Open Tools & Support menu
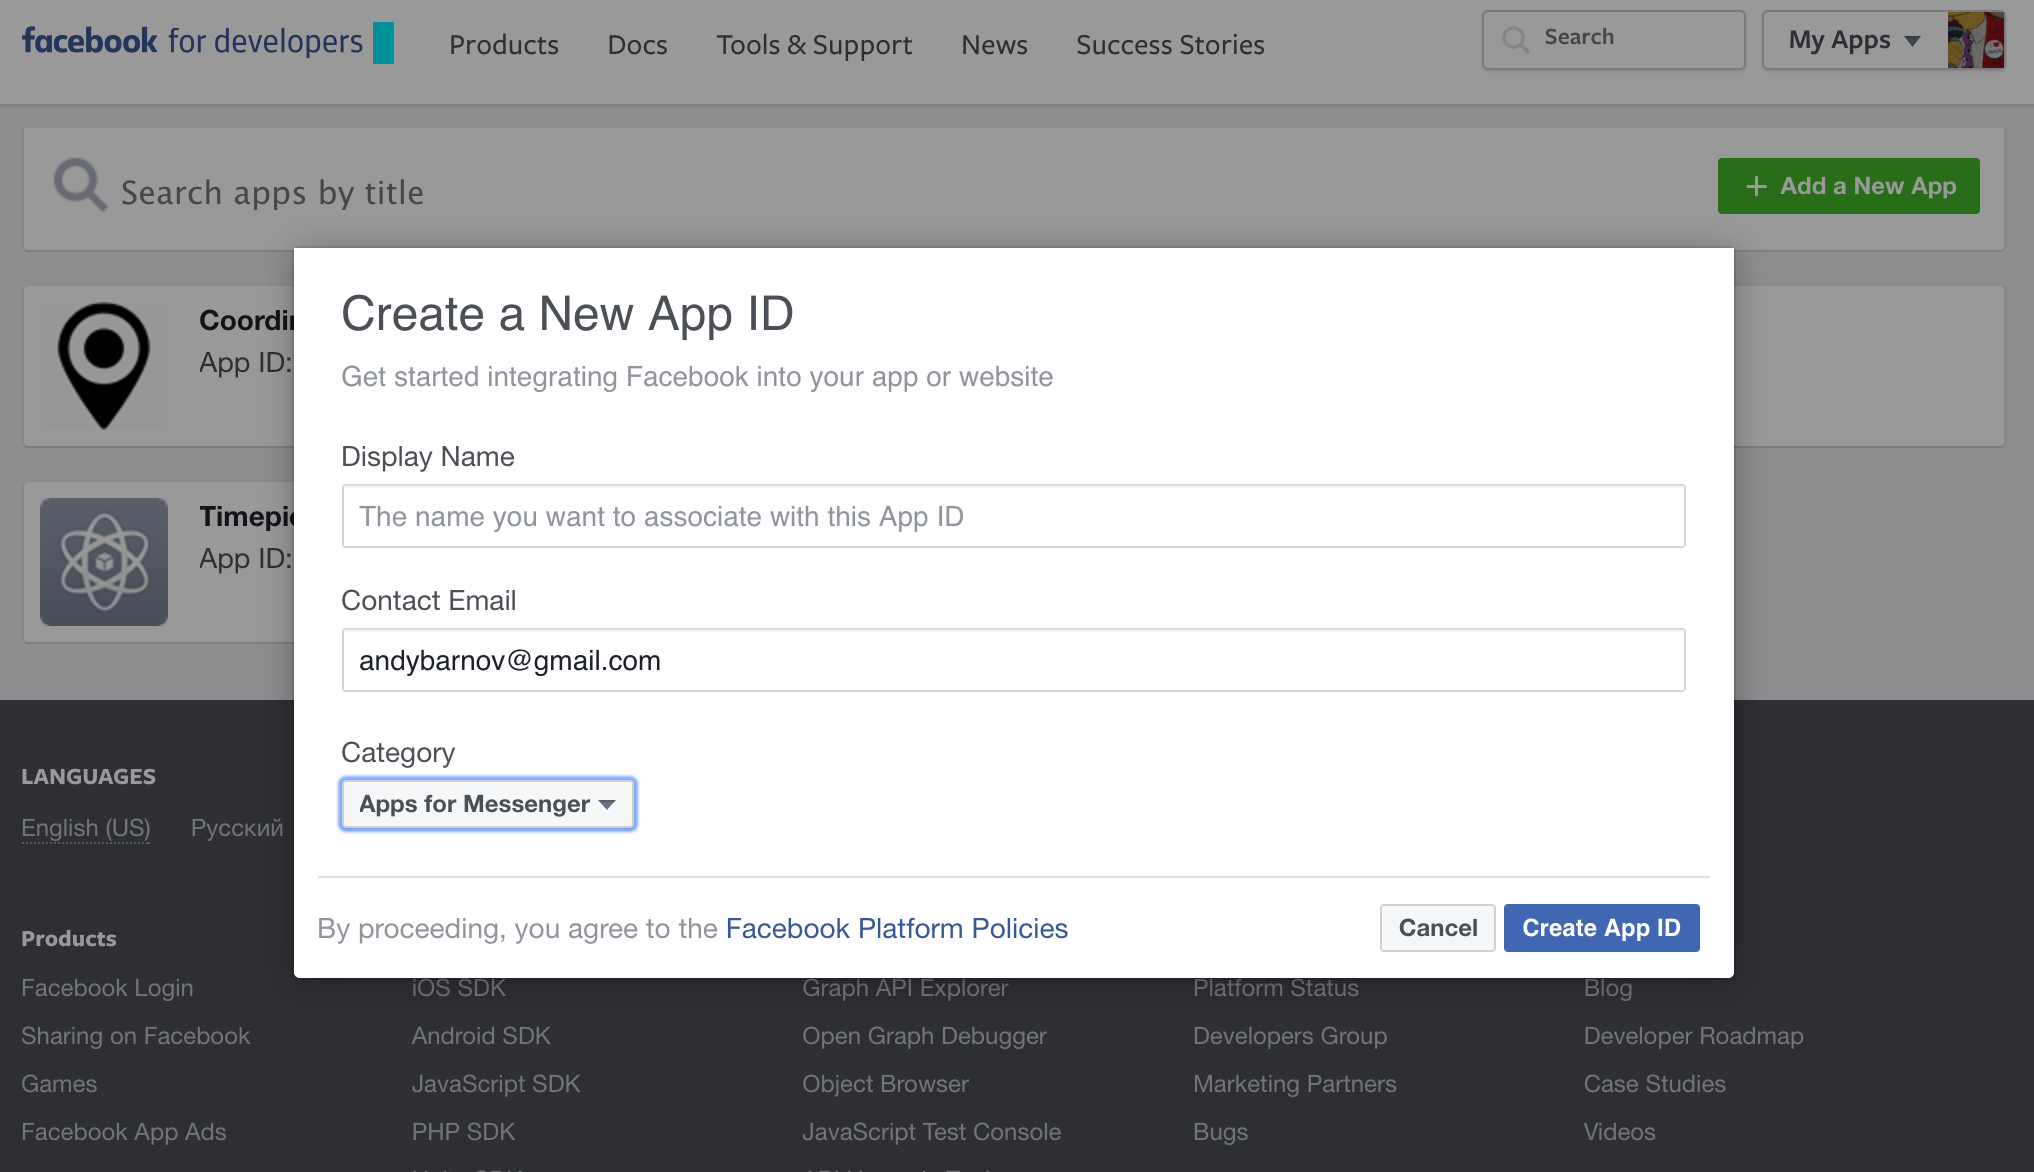This screenshot has width=2034, height=1172. [814, 45]
